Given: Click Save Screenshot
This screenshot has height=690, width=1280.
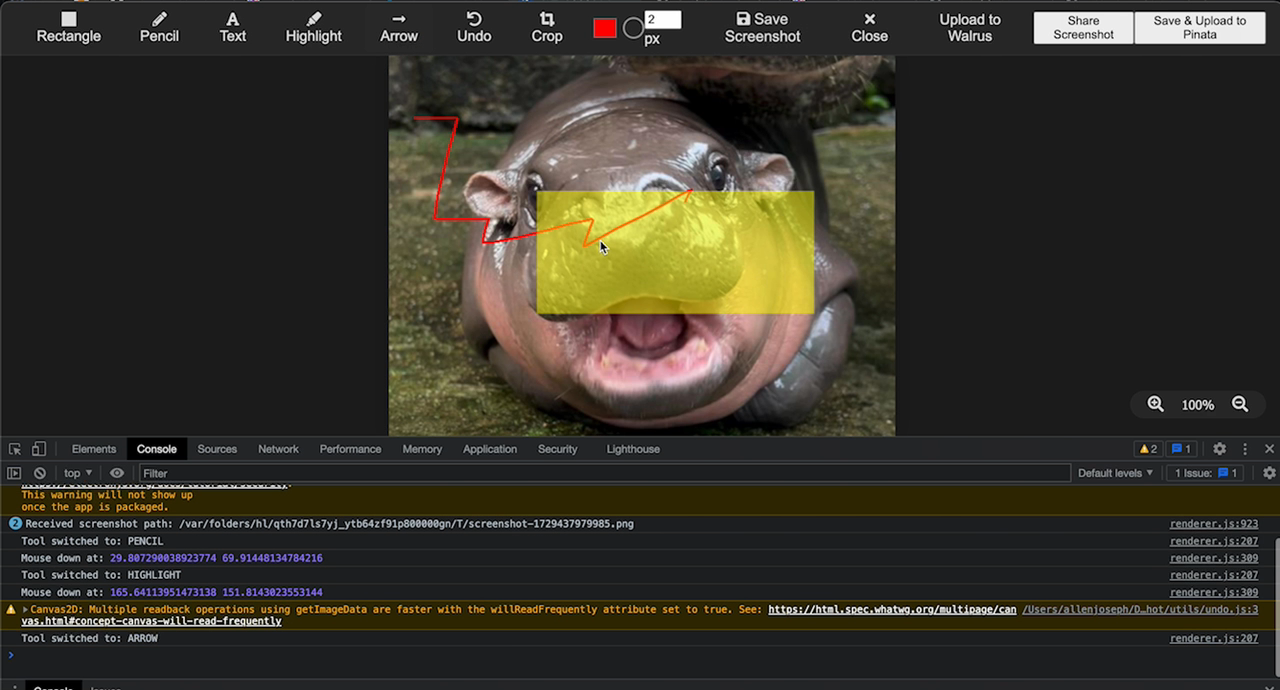Looking at the screenshot, I should pos(763,27).
